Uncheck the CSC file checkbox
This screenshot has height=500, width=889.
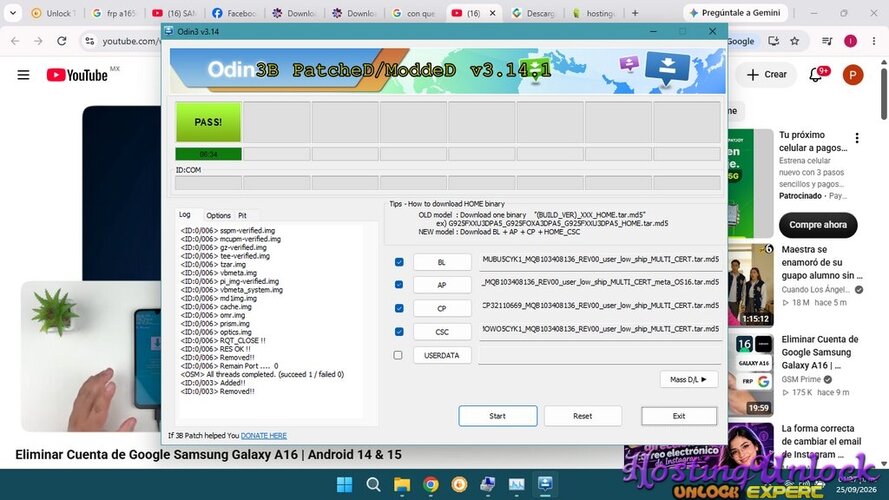click(399, 332)
